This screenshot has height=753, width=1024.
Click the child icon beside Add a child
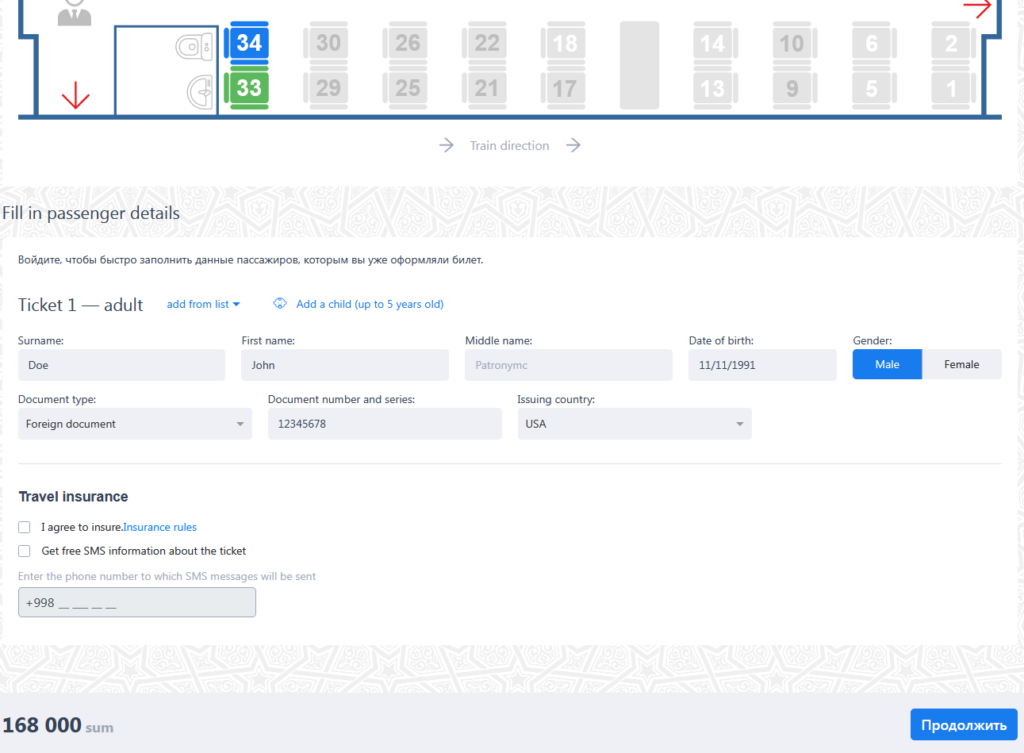pyautogui.click(x=281, y=304)
